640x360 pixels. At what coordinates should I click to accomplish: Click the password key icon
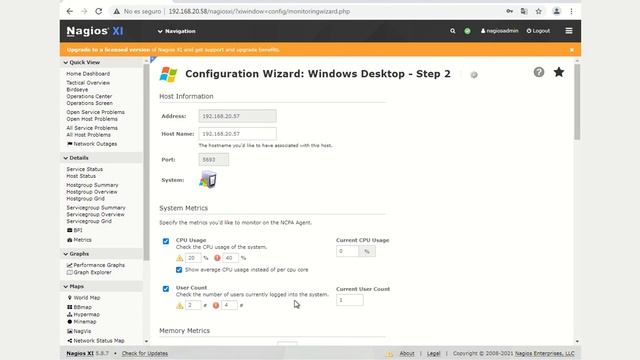point(509,11)
